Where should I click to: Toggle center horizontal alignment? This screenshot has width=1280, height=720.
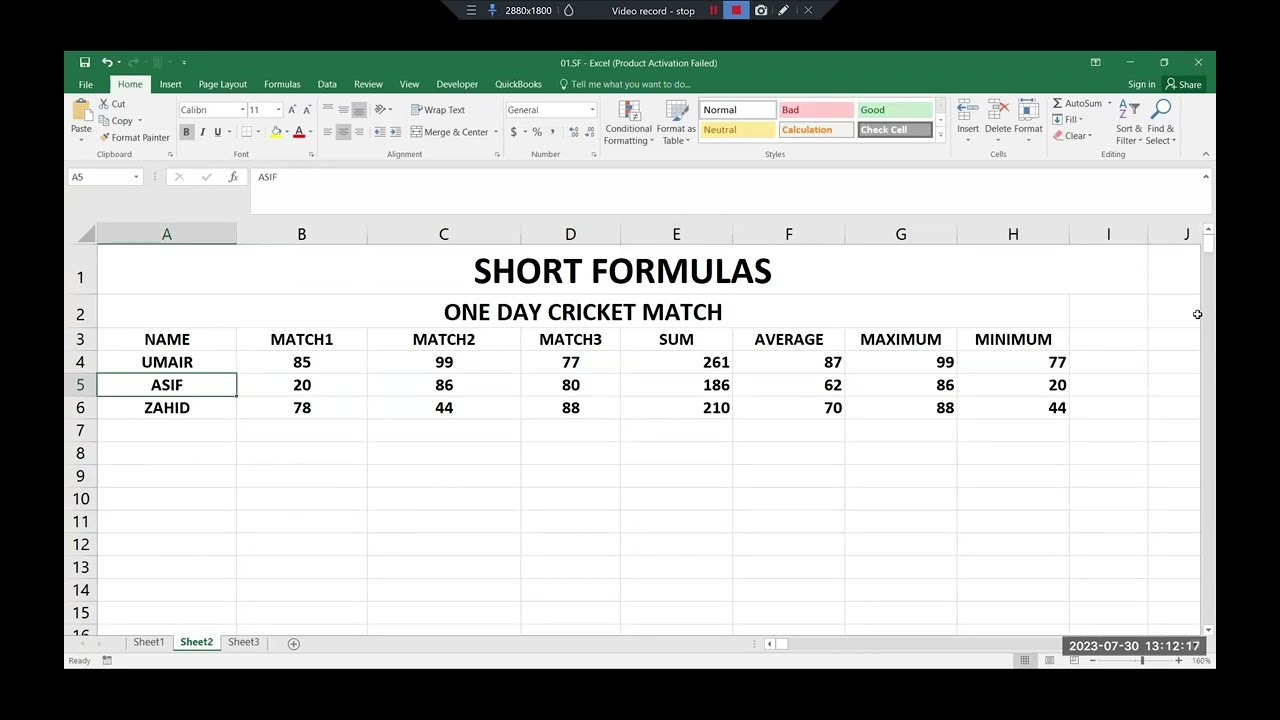click(x=343, y=132)
